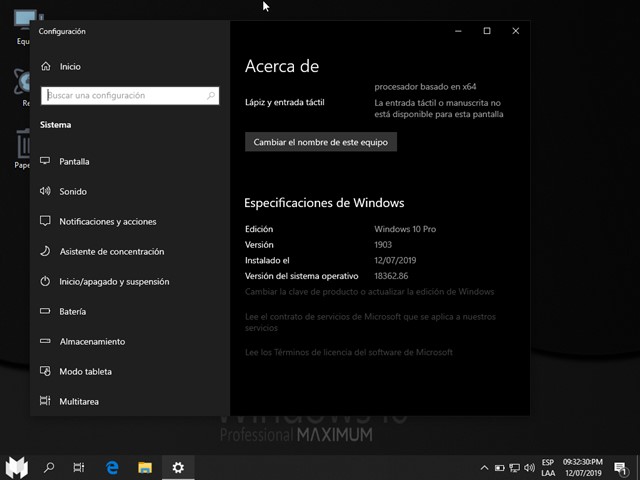640x480 pixels.
Task: Select the Windows 10 Pro edition text
Action: point(405,229)
